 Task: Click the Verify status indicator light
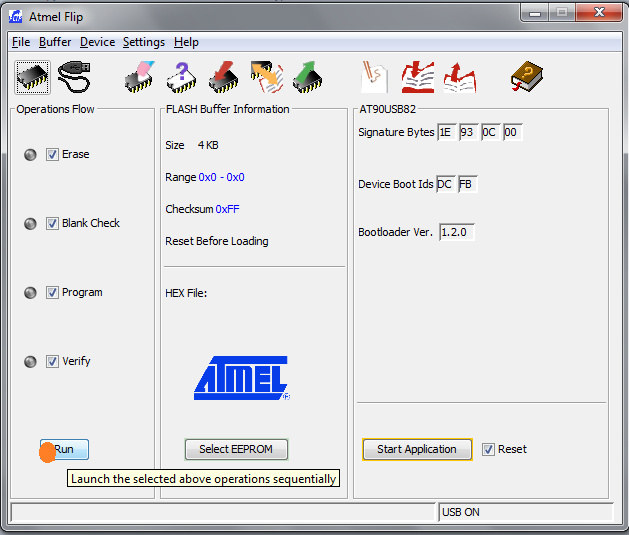(x=30, y=361)
